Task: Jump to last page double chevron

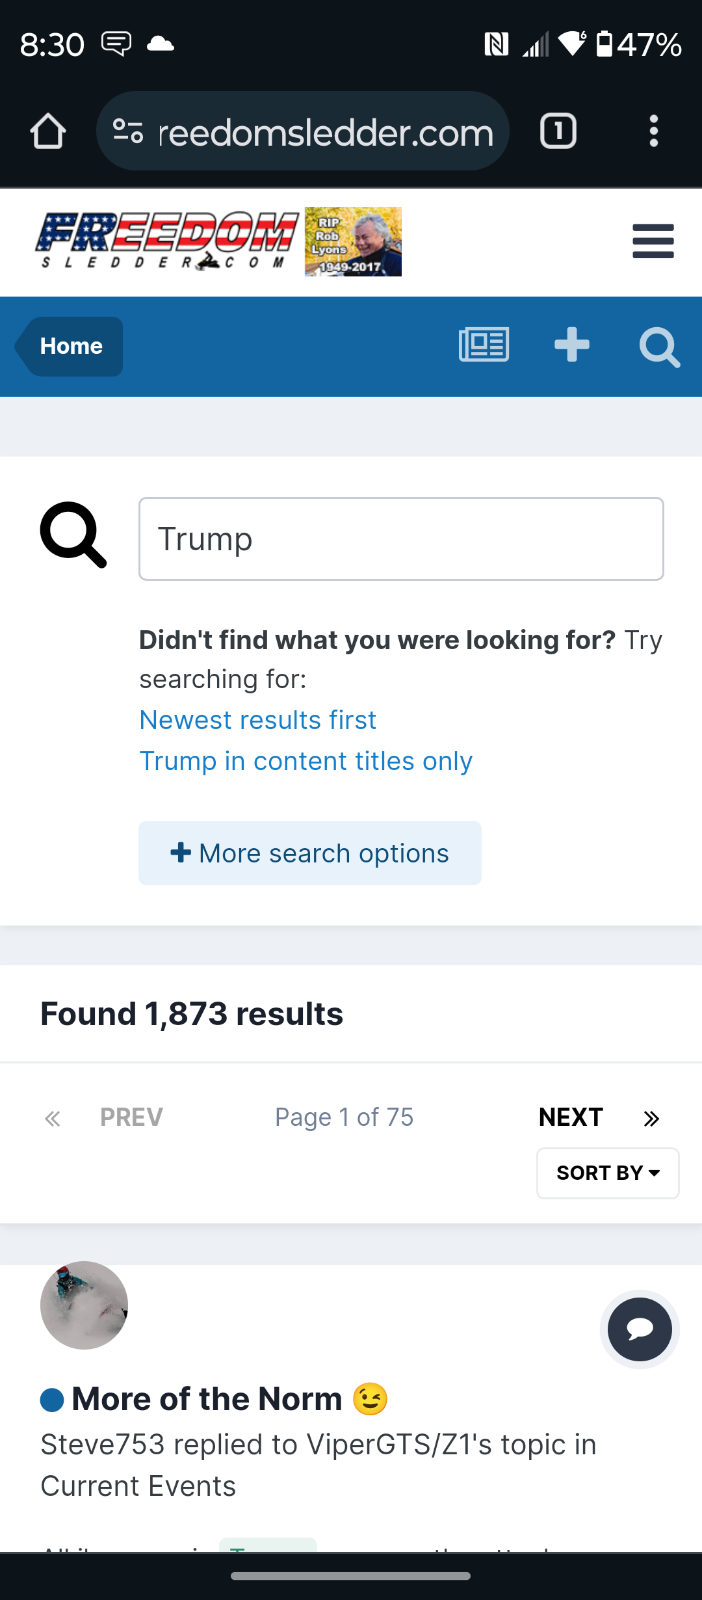Action: [651, 1118]
